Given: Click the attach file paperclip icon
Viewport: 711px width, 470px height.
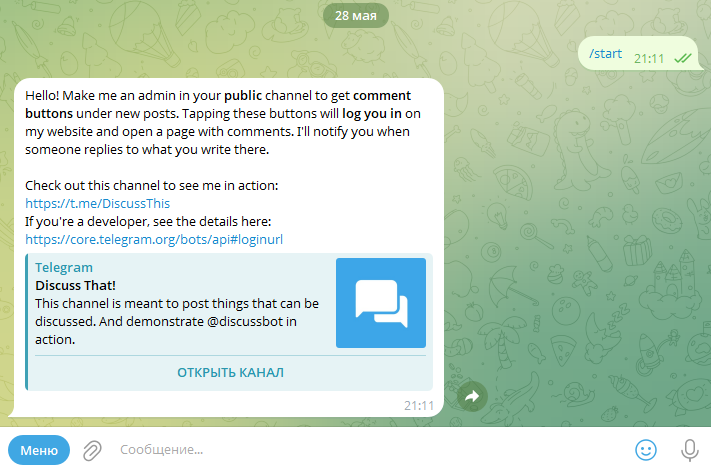Looking at the screenshot, I should (x=92, y=451).
